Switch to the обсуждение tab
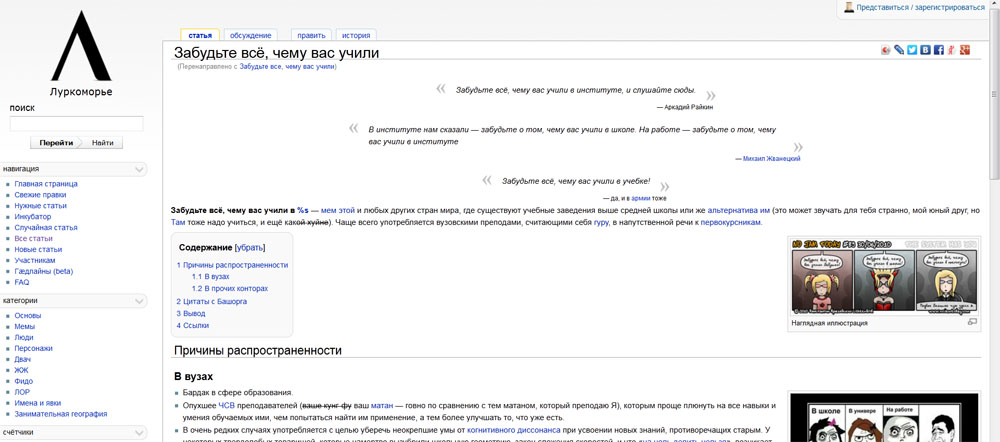The height and width of the screenshot is (442, 1000). pyautogui.click(x=251, y=35)
